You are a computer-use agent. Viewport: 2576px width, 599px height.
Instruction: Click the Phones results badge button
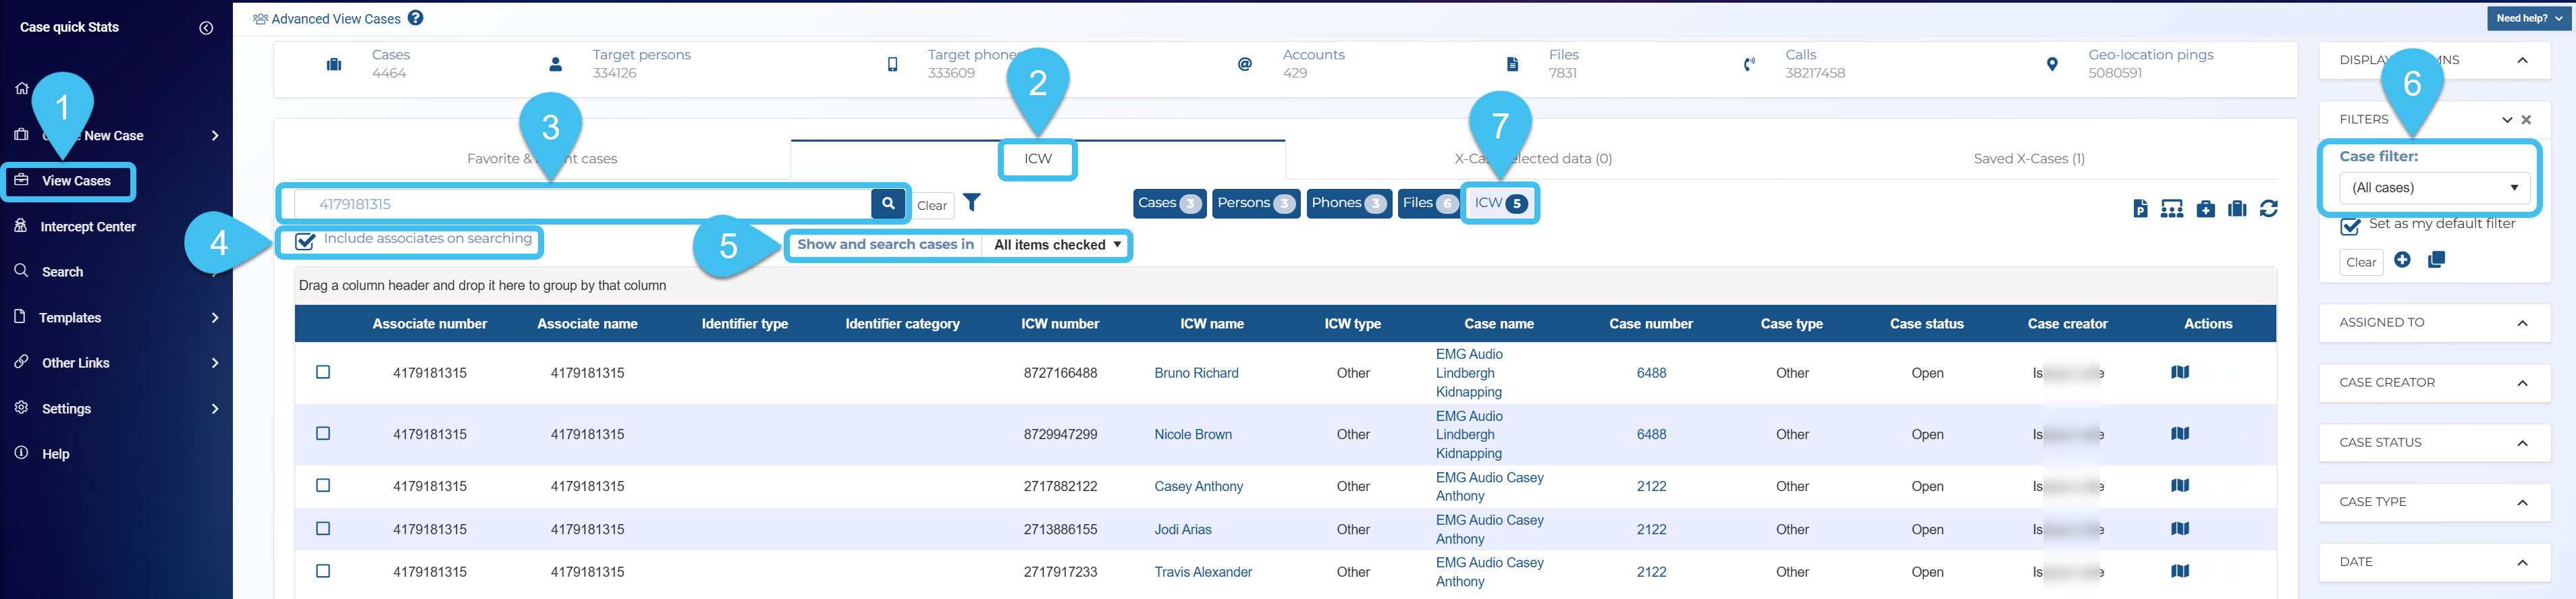[x=1347, y=203]
